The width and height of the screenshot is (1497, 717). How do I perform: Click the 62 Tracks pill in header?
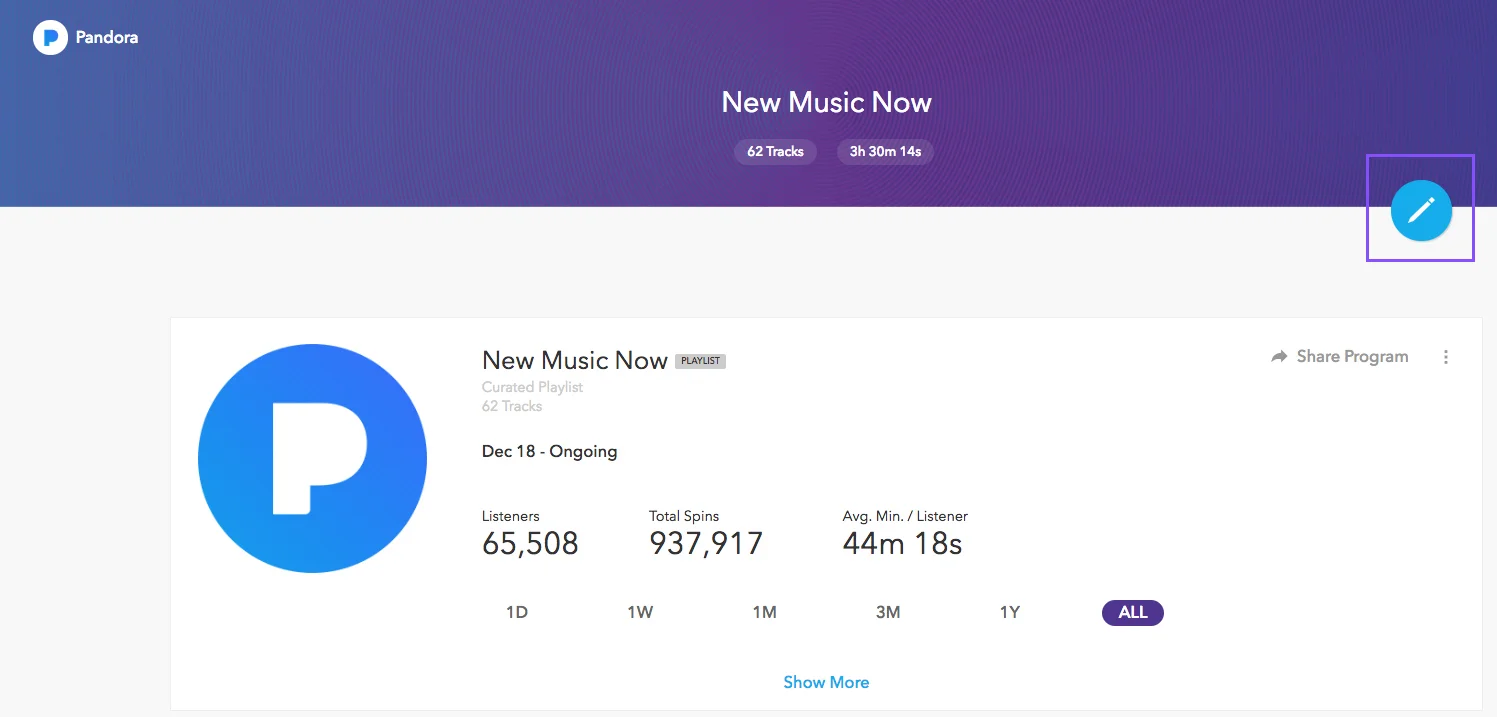point(776,152)
